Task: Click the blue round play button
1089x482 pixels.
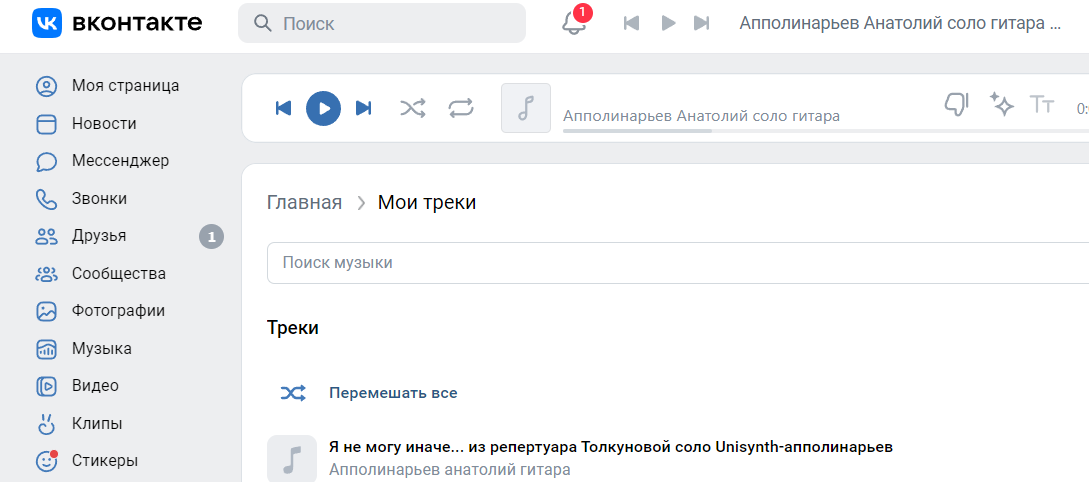Action: 324,108
